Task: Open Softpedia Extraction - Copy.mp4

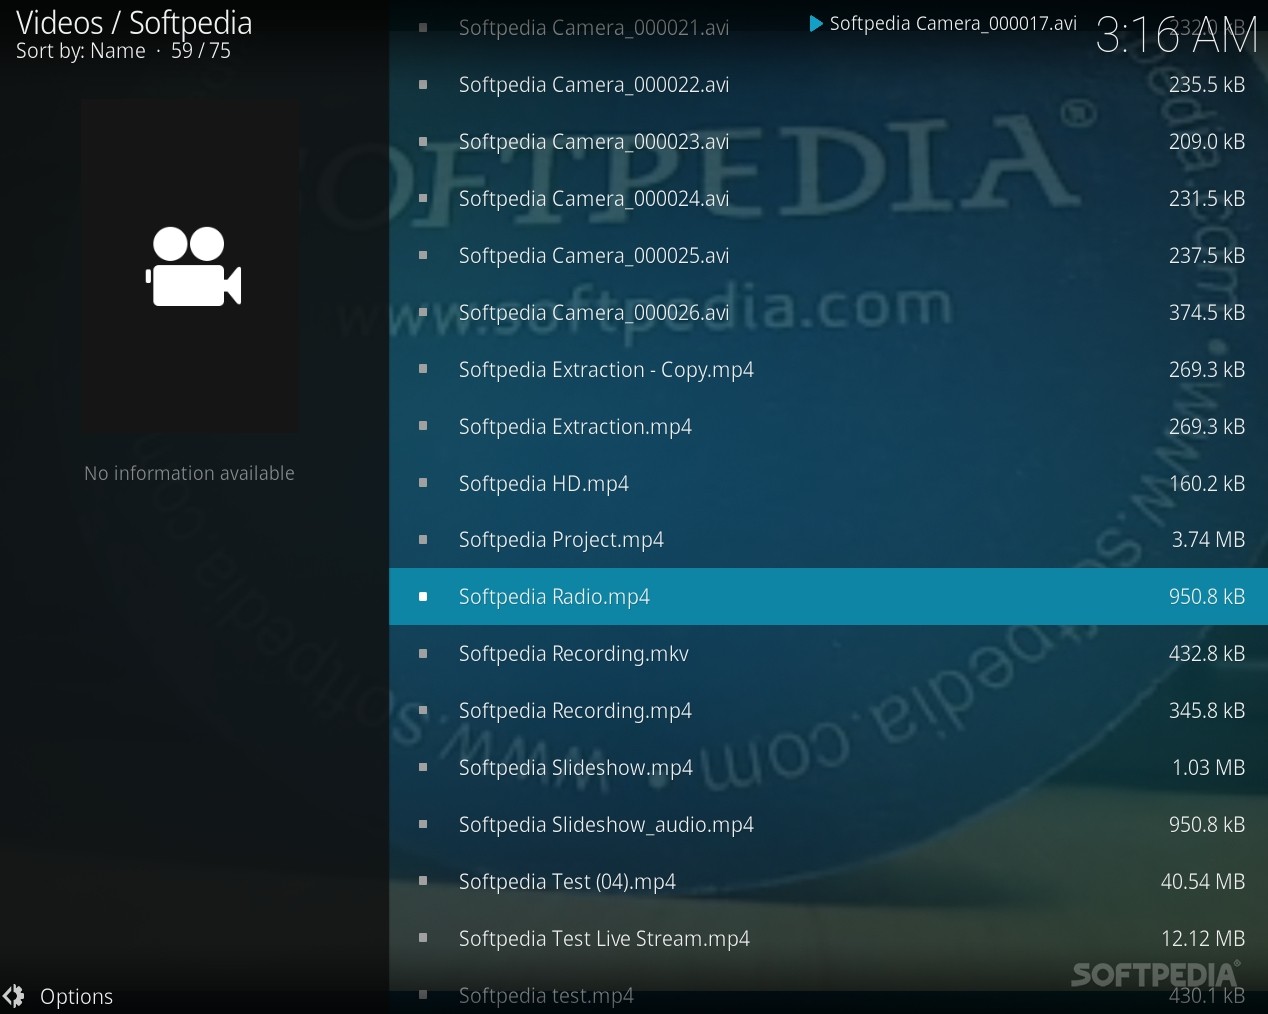Action: tap(828, 370)
